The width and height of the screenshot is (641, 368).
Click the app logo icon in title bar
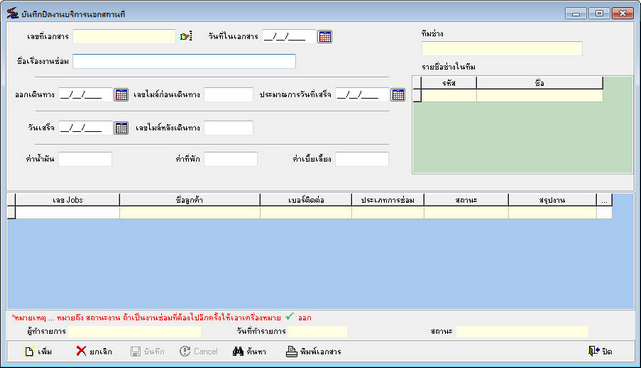pos(13,13)
